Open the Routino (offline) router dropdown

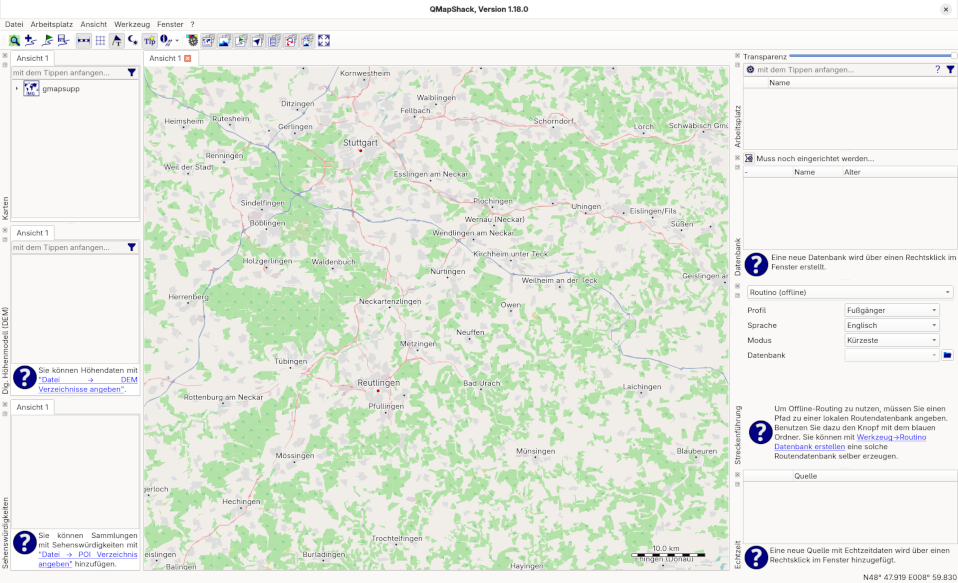(849, 292)
